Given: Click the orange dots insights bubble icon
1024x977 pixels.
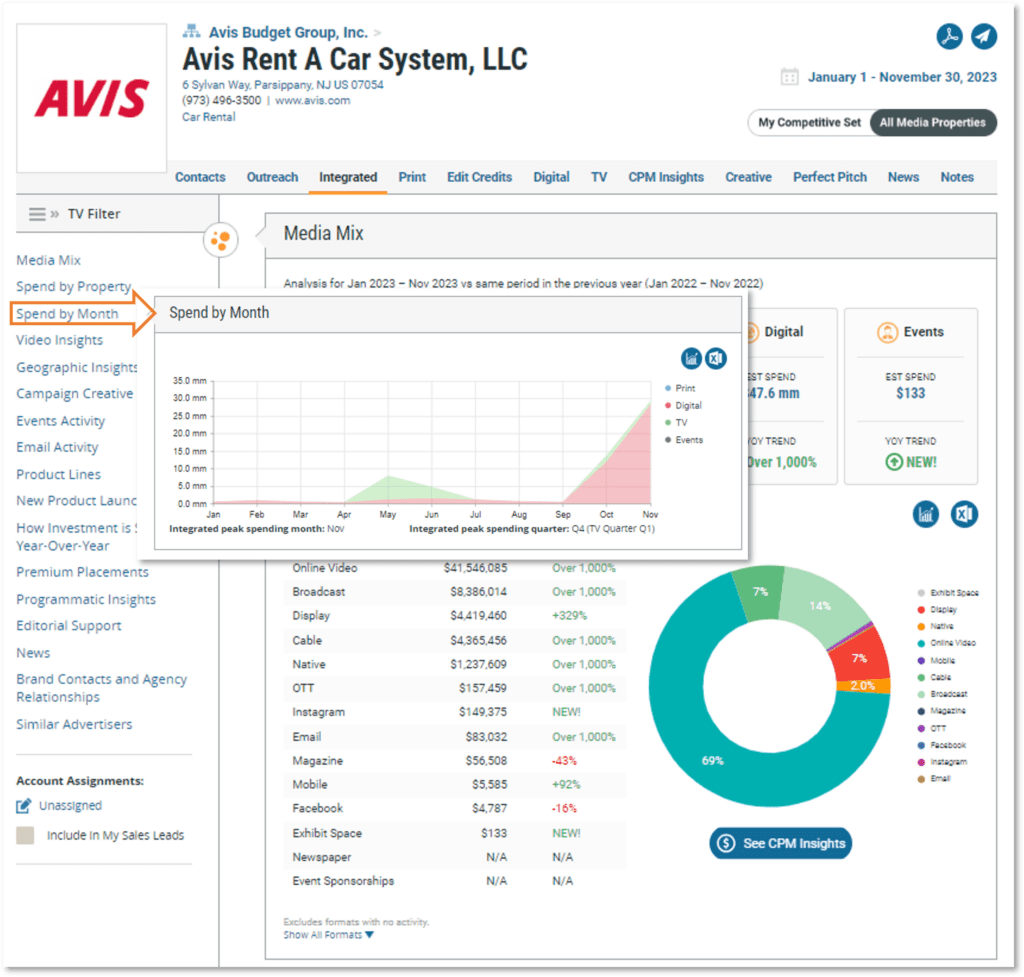Looking at the screenshot, I should click(x=221, y=240).
